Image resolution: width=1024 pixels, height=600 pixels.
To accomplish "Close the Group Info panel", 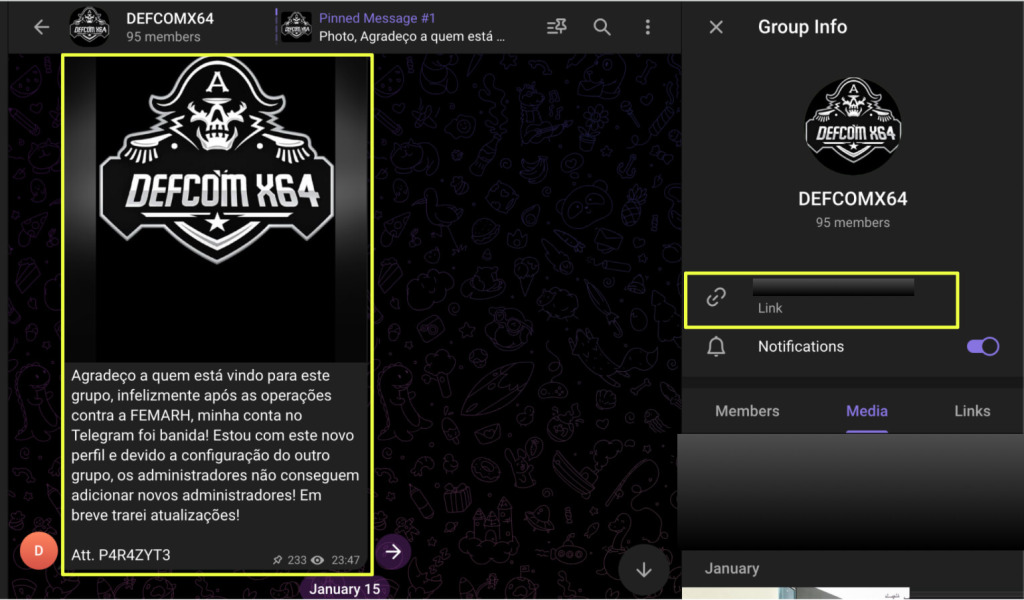I will [x=716, y=27].
